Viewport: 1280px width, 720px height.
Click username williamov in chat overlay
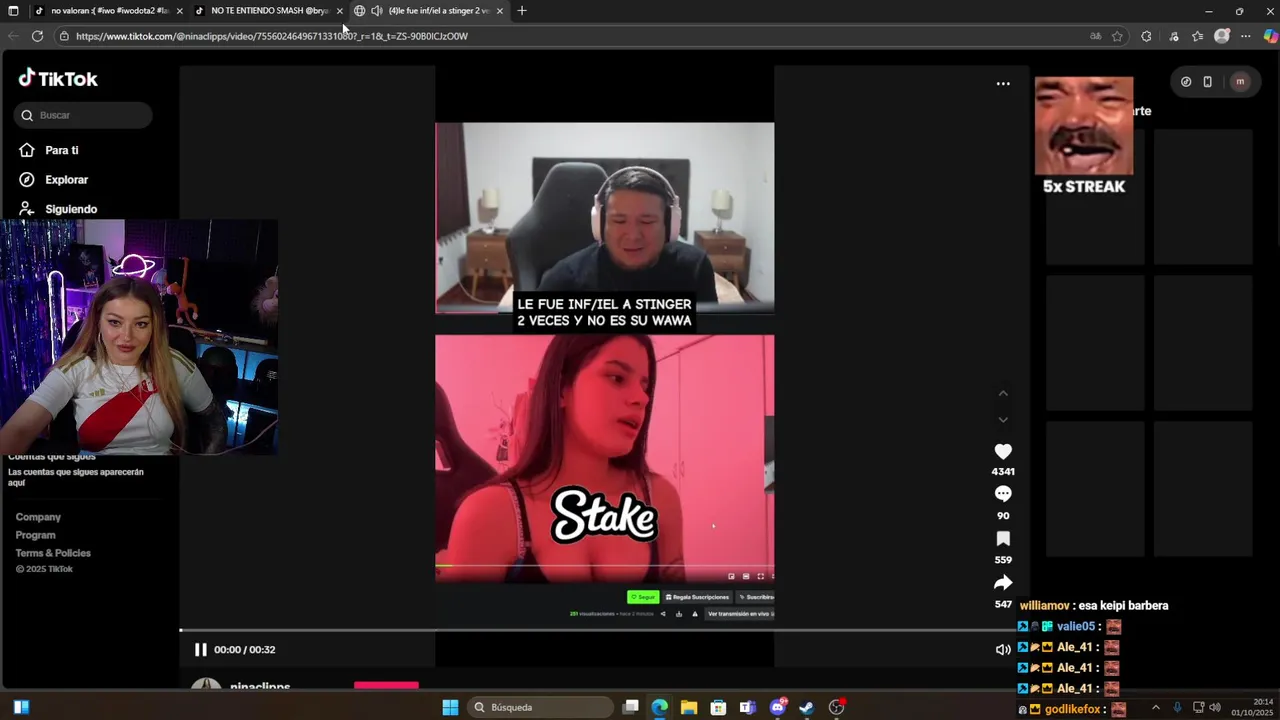click(x=1045, y=606)
